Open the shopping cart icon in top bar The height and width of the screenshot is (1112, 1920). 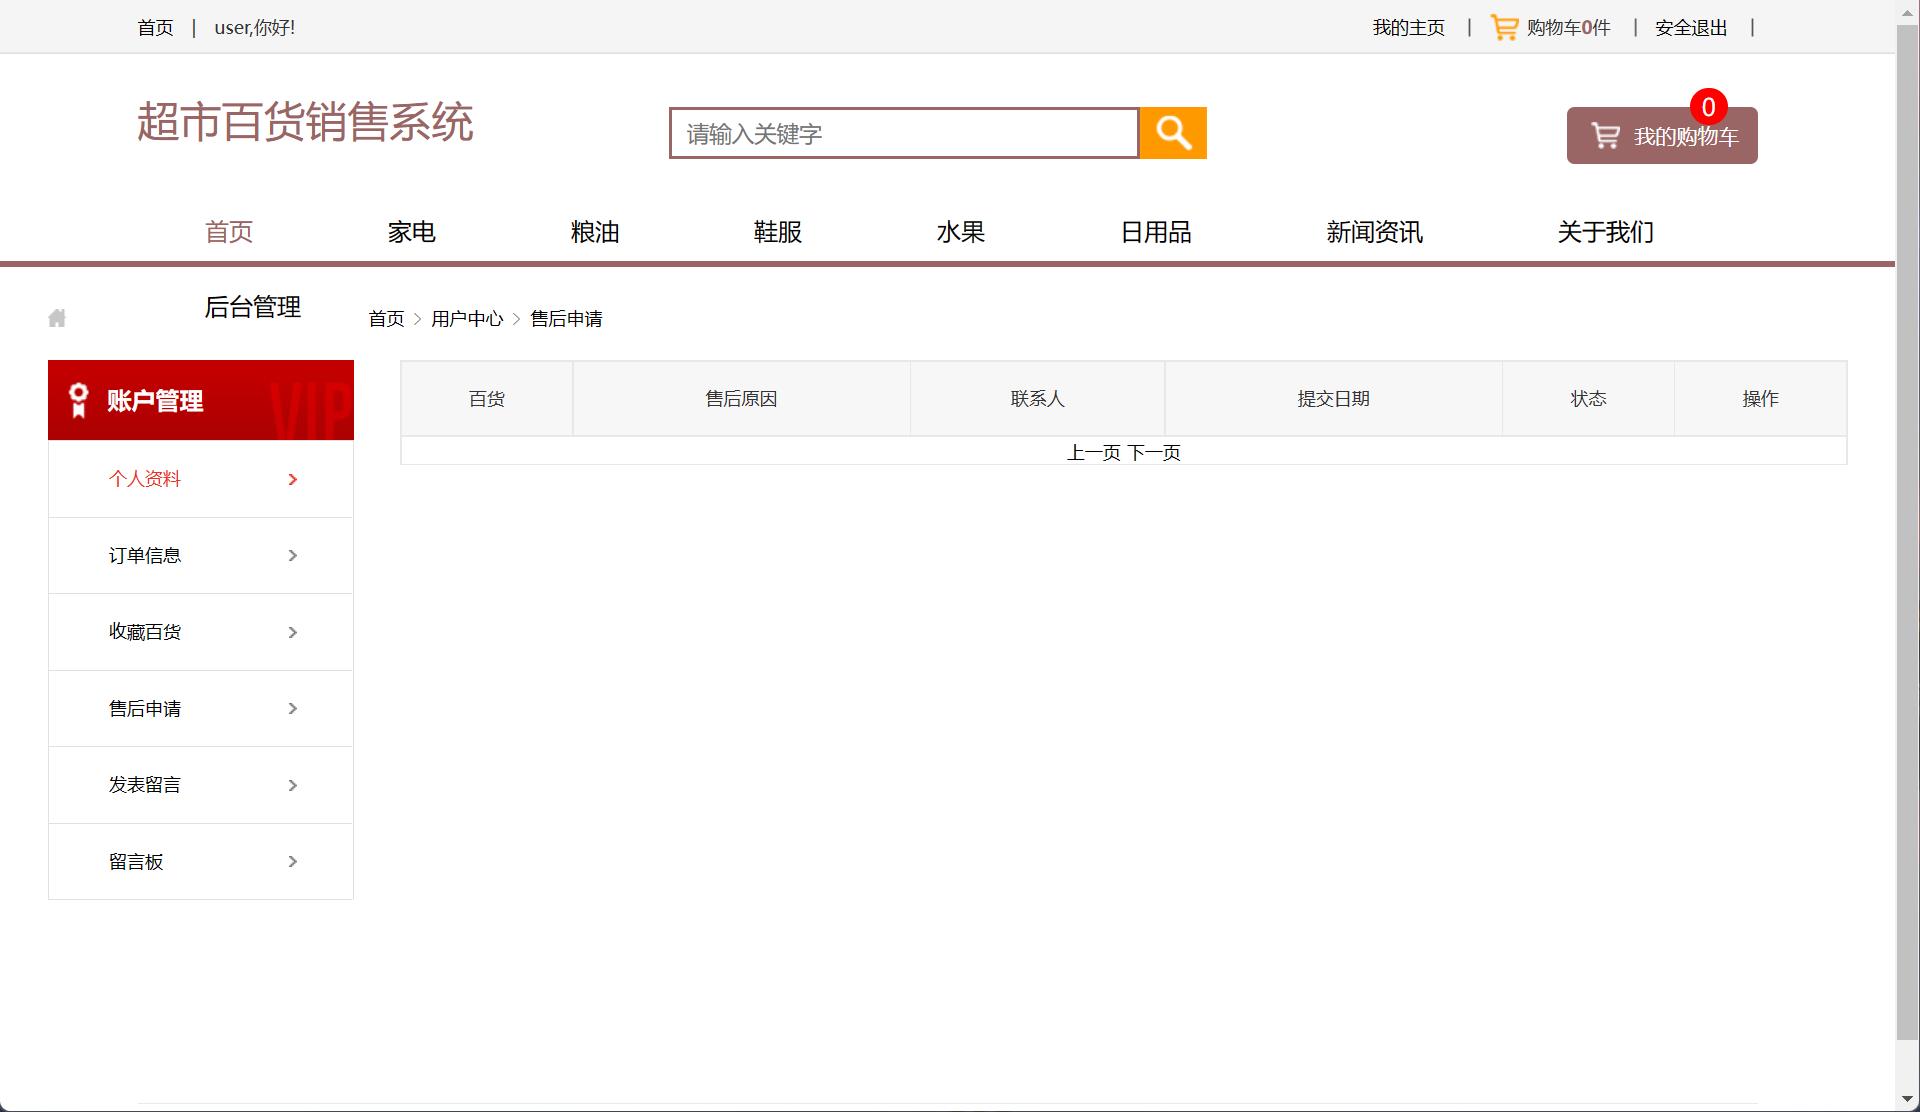(x=1503, y=27)
